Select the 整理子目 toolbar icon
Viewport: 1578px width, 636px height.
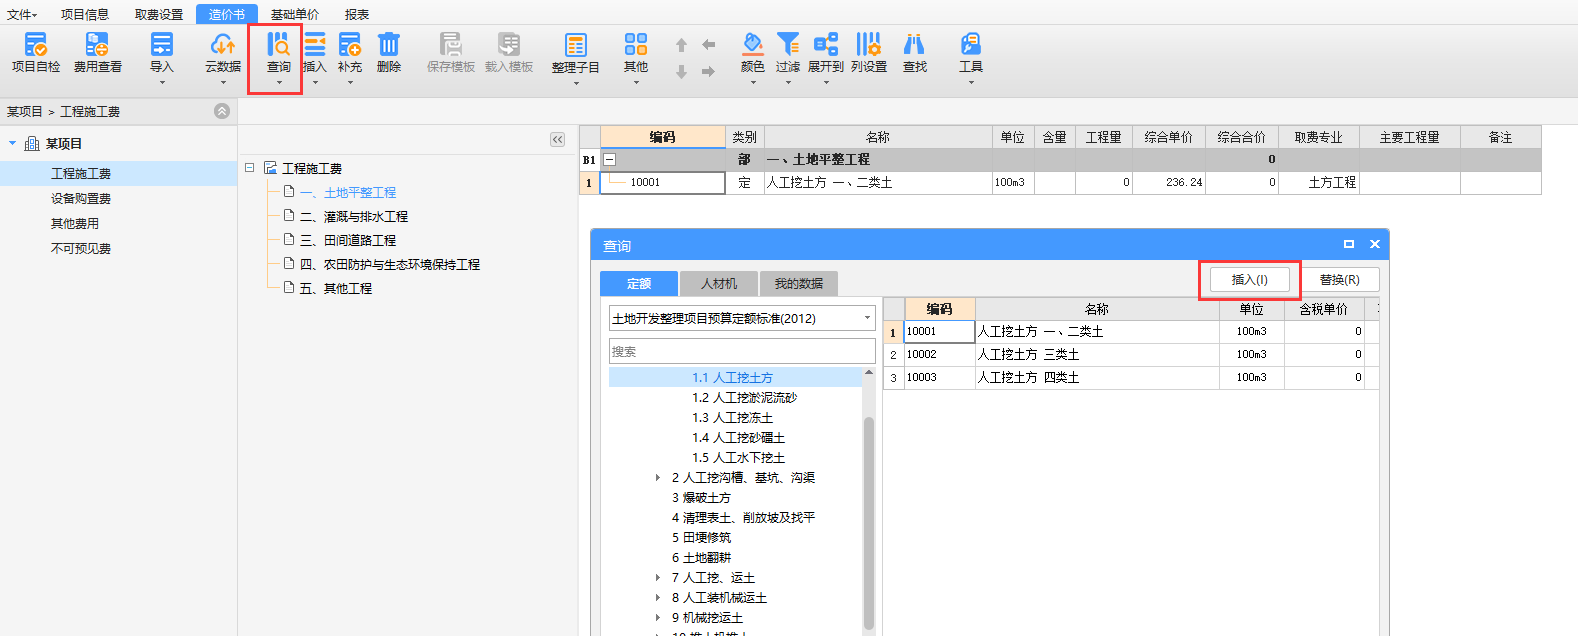(x=575, y=46)
